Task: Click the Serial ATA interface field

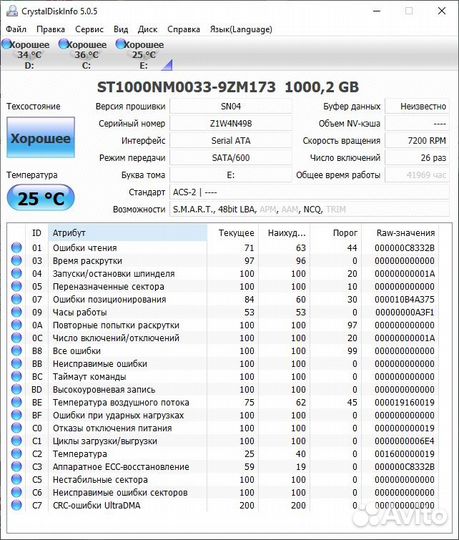Action: 231,141
